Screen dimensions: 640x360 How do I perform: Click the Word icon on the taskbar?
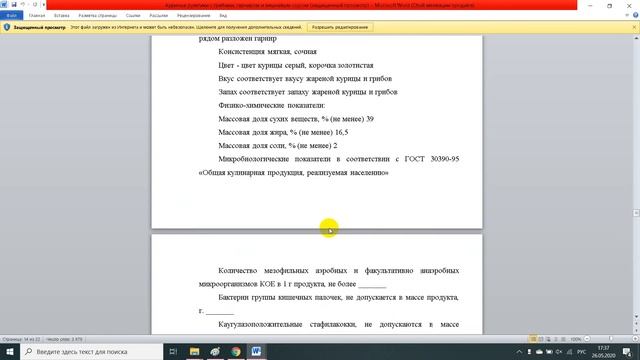click(256, 351)
